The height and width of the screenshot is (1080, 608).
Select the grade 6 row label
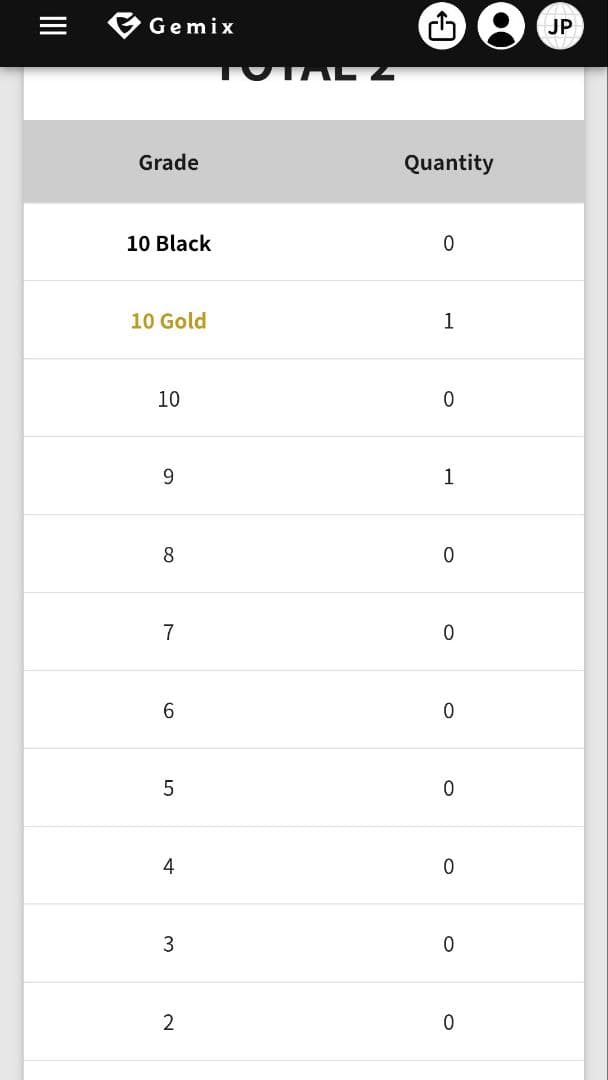[x=168, y=711]
